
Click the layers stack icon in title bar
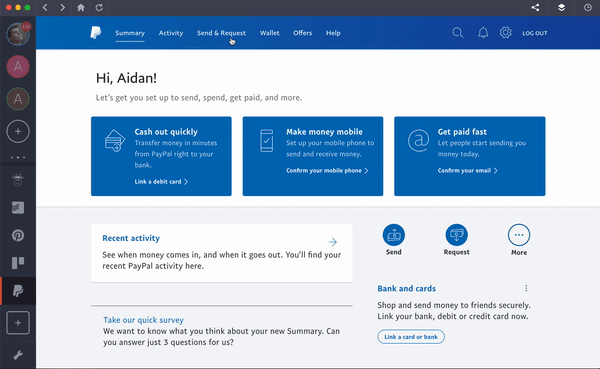pos(561,7)
